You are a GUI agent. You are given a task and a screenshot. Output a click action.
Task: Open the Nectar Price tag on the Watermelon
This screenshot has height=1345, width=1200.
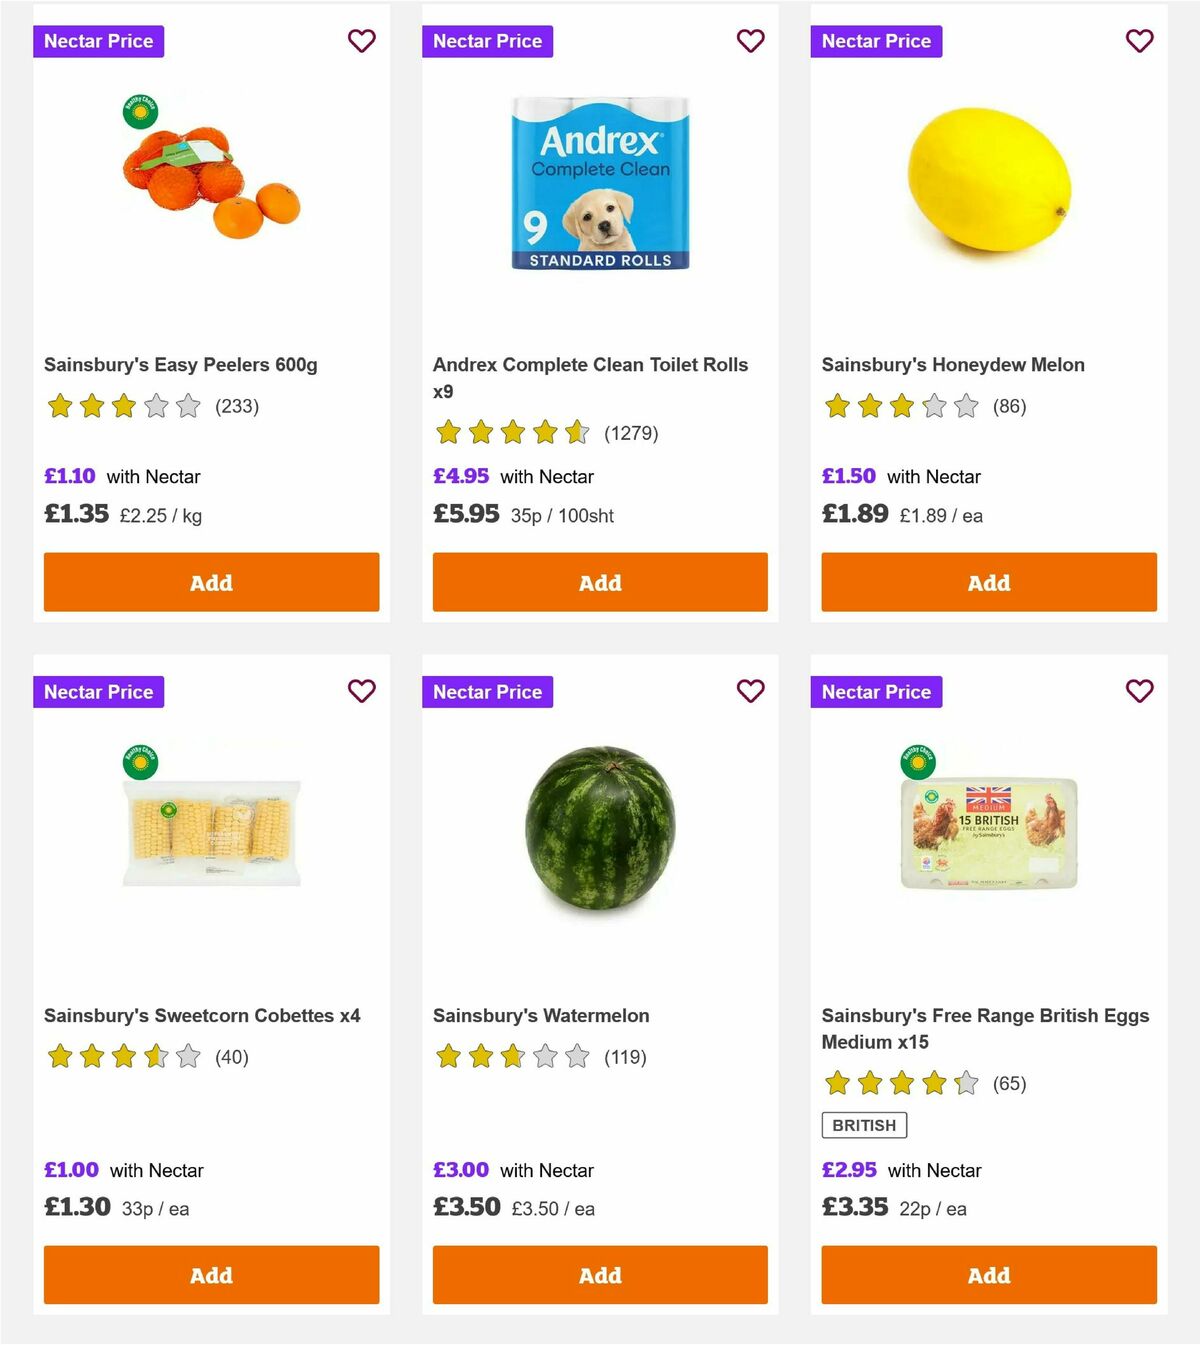487,691
